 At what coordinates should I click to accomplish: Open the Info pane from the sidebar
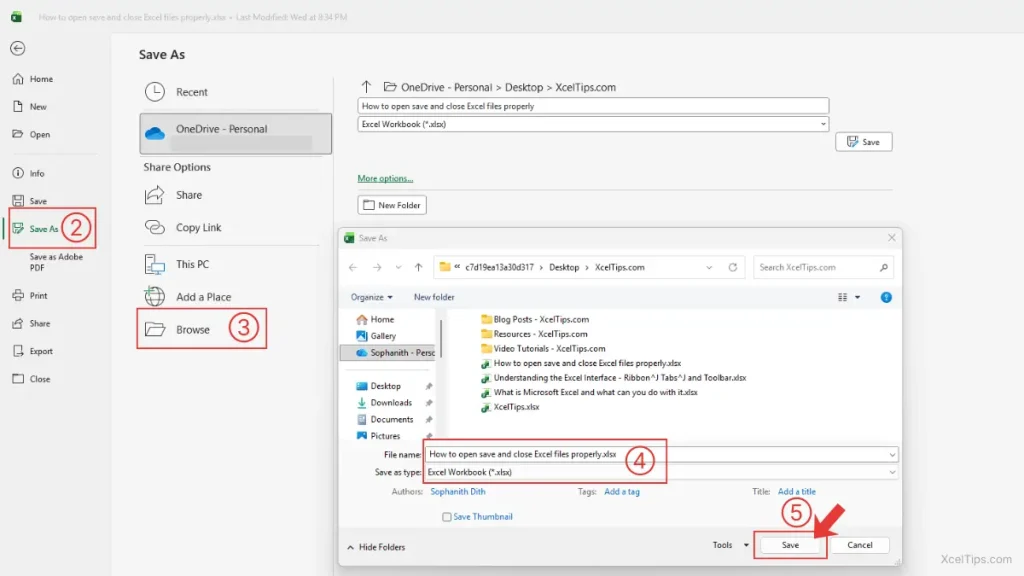pyautogui.click(x=33, y=173)
